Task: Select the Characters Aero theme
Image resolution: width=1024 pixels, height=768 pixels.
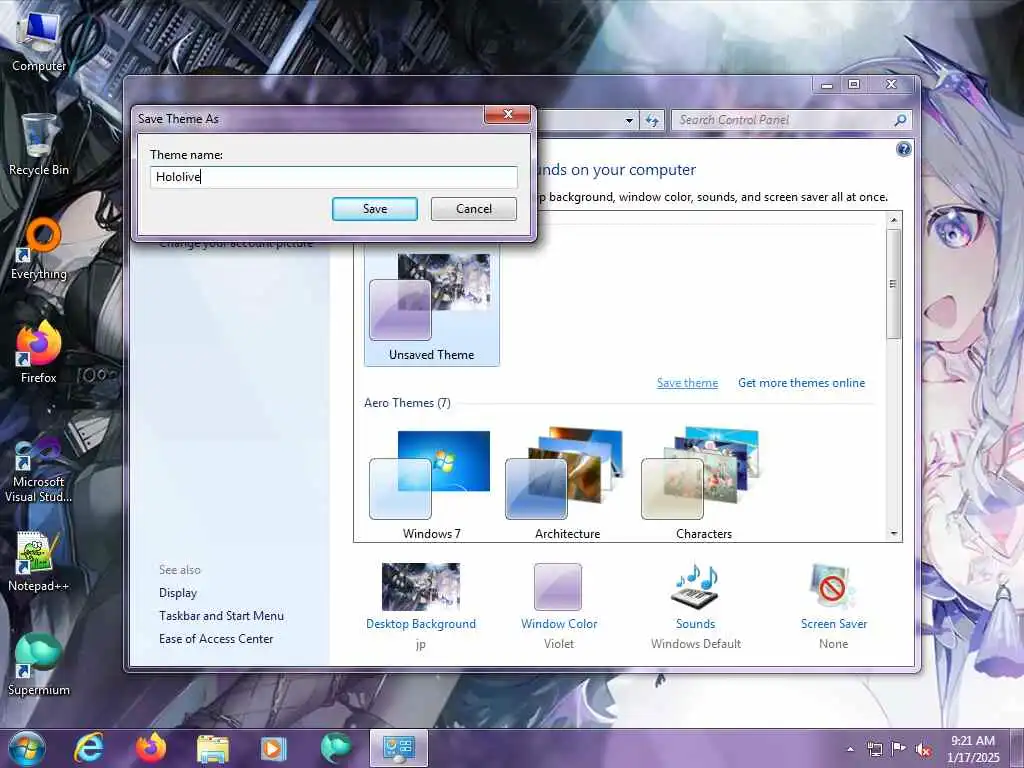Action: (x=703, y=484)
